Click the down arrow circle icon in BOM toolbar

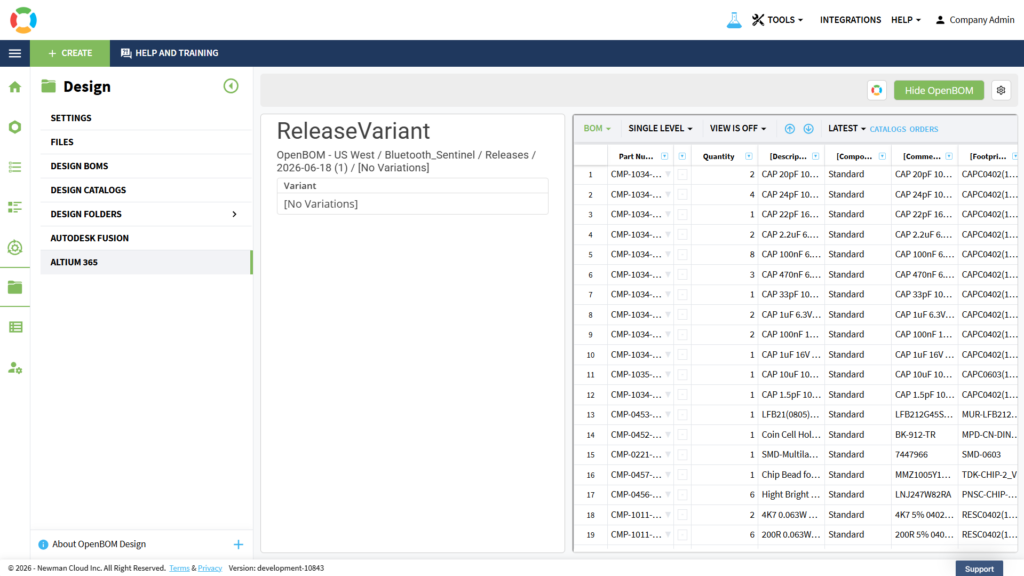tap(808, 129)
